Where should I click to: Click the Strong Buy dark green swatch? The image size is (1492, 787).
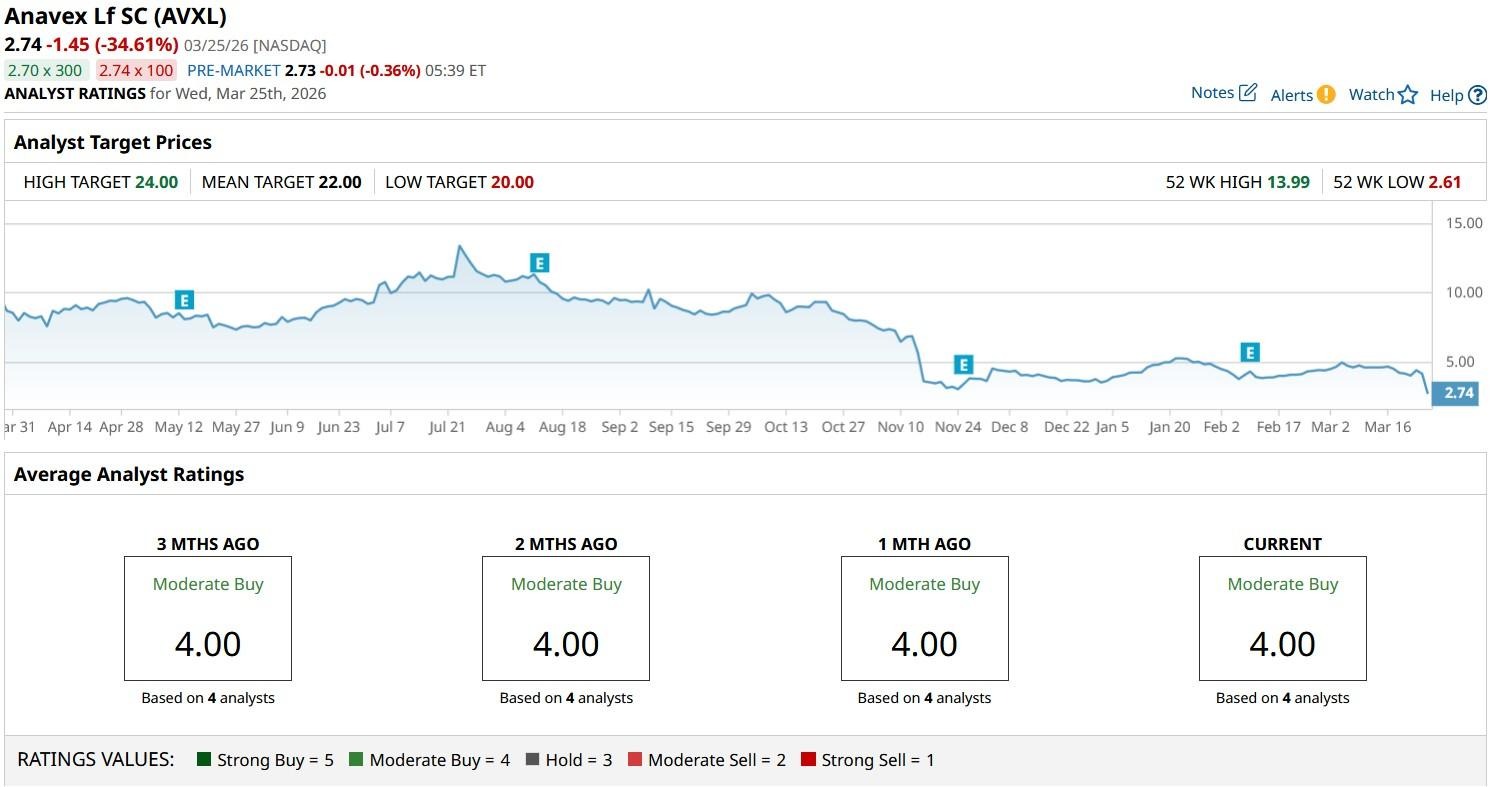205,760
